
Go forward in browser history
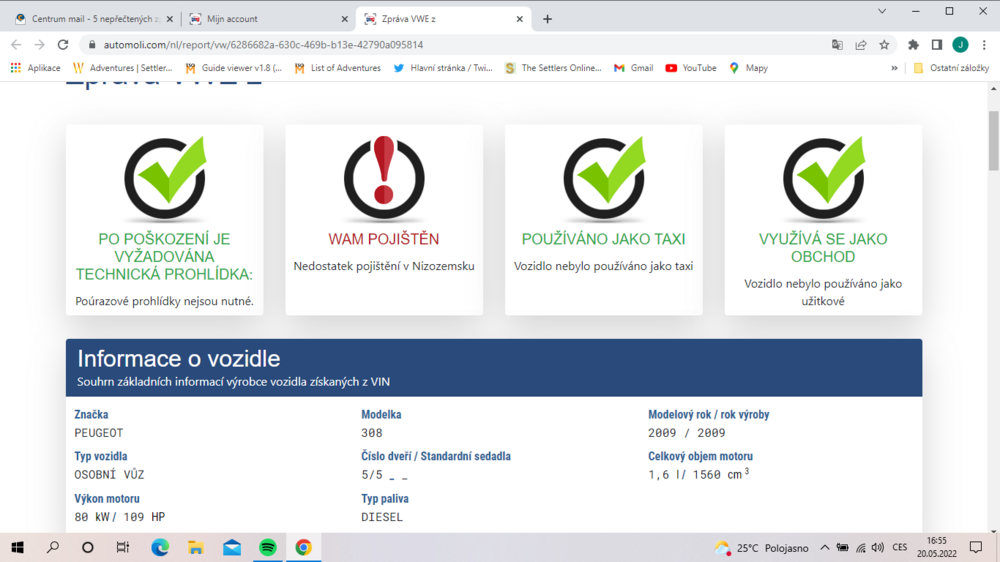40,45
